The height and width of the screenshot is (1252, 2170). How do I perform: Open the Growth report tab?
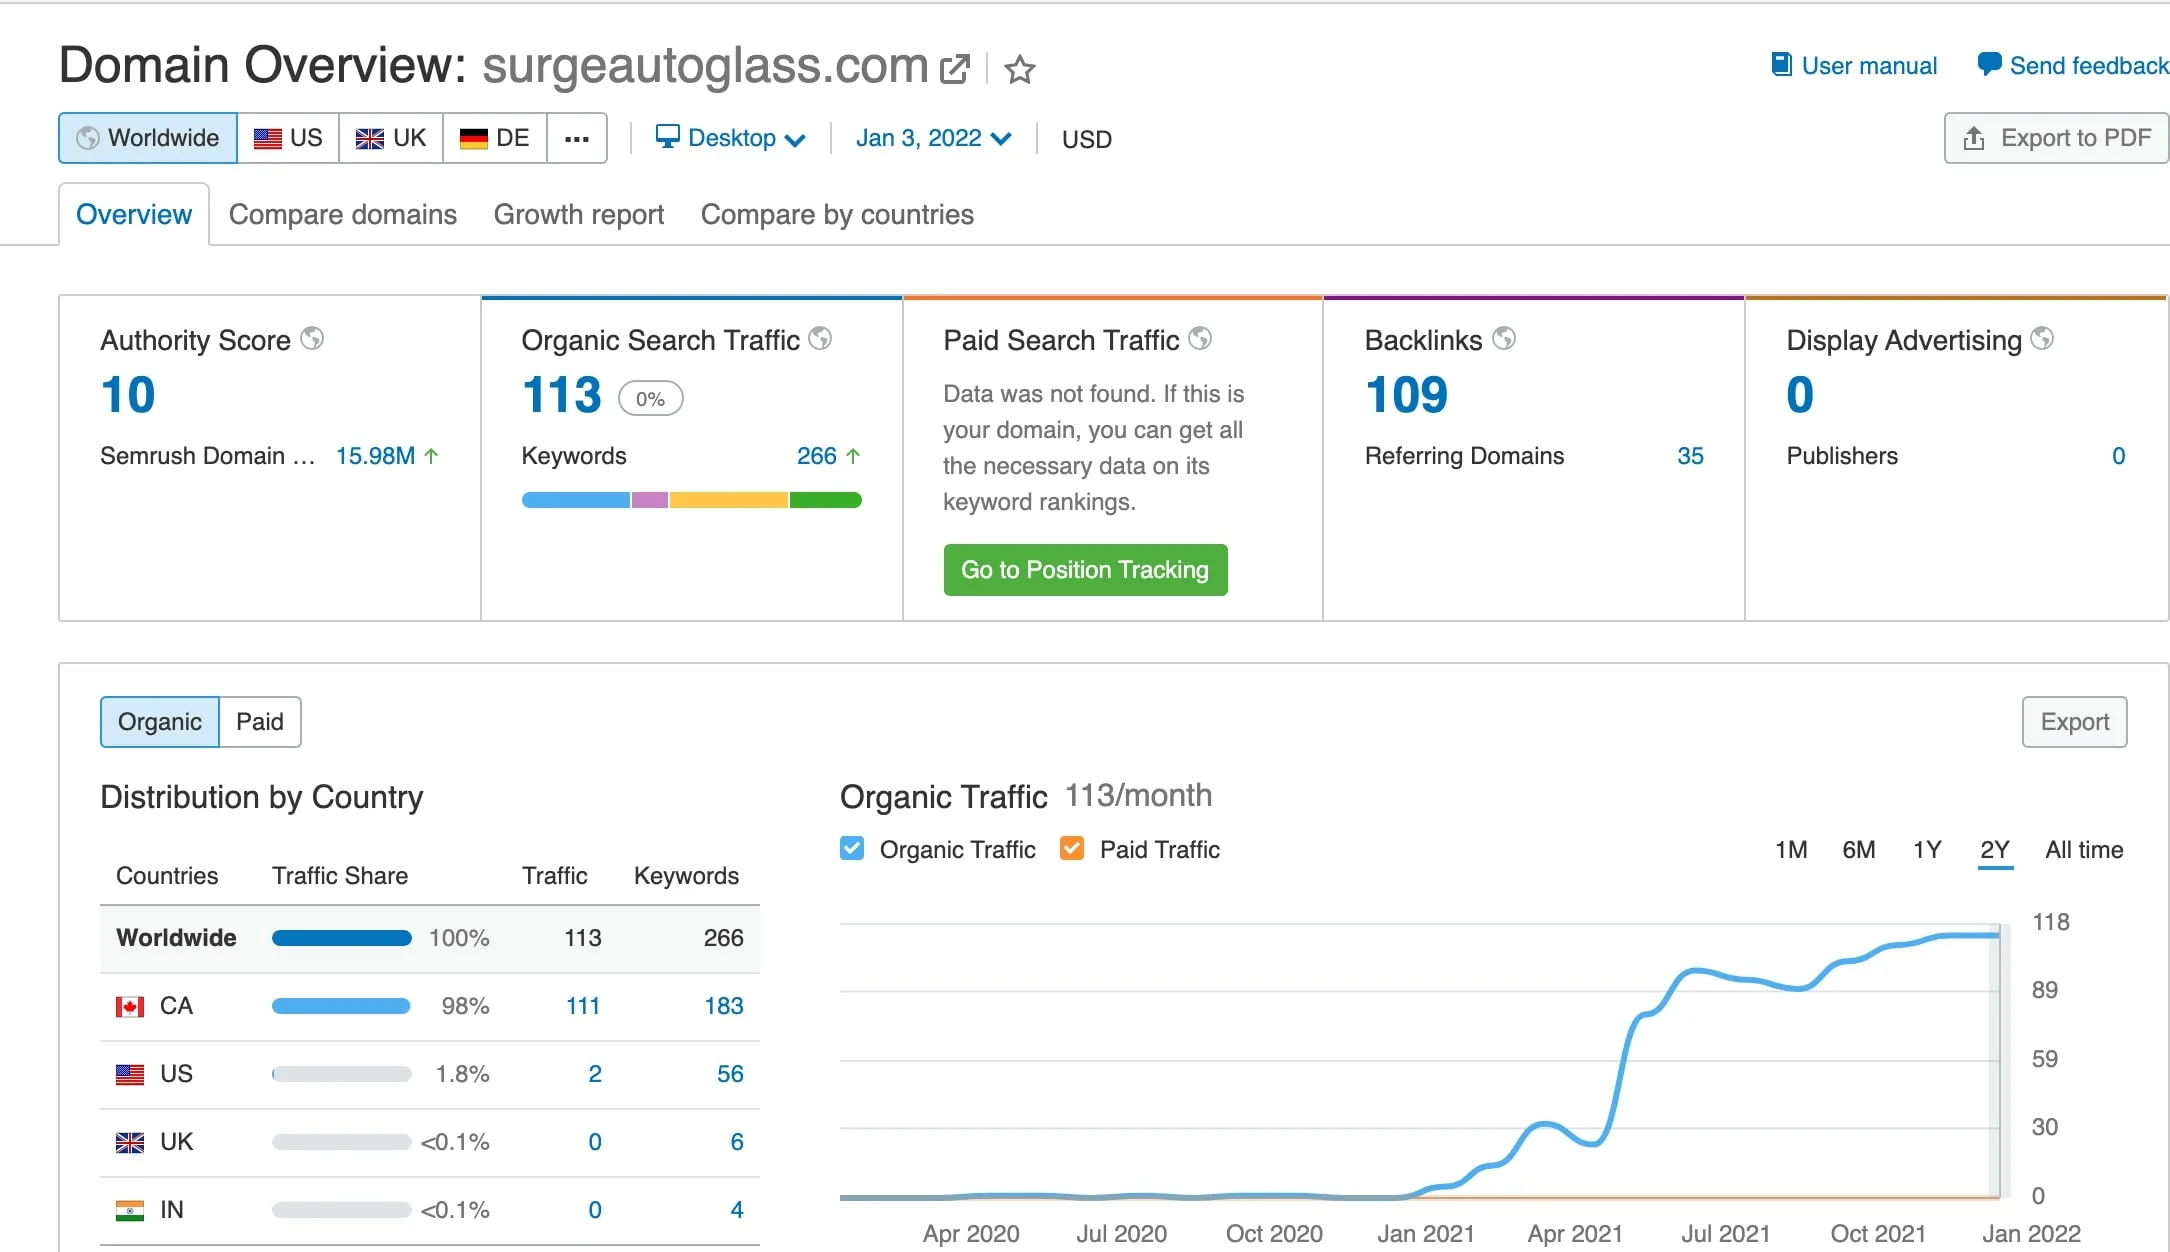pos(579,215)
